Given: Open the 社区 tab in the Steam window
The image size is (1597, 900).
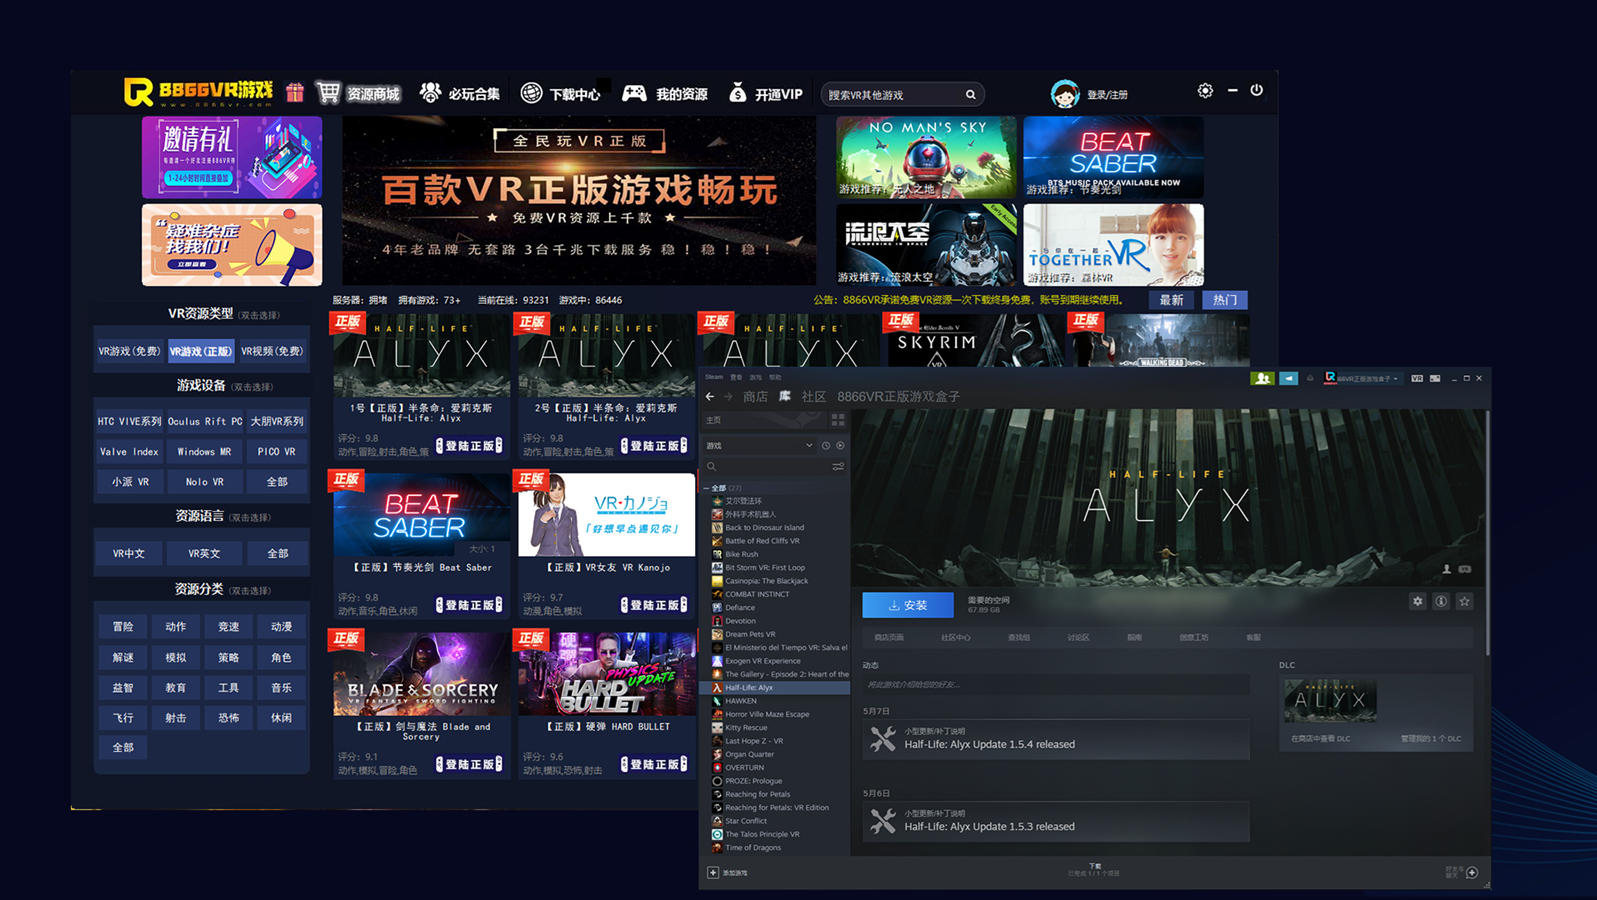Looking at the screenshot, I should pos(814,396).
